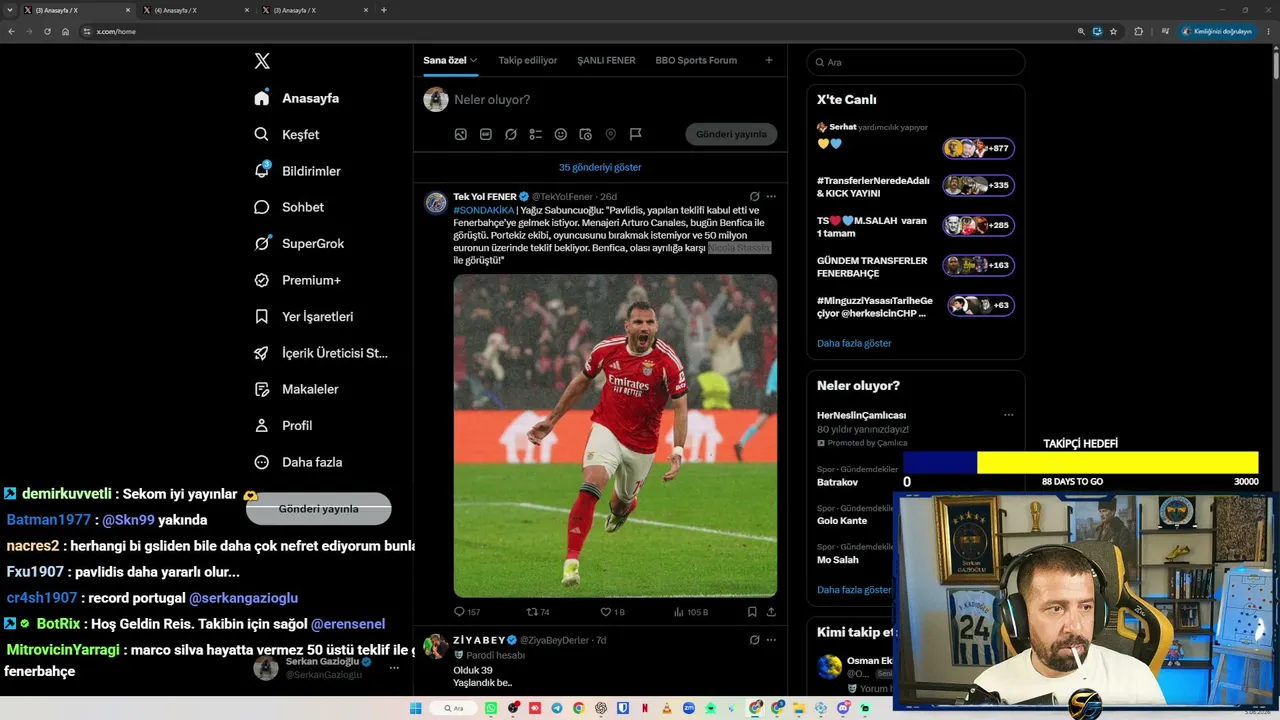Open Daha fazla menu in sidebar
Image resolution: width=1280 pixels, height=720 pixels.
tap(298, 462)
